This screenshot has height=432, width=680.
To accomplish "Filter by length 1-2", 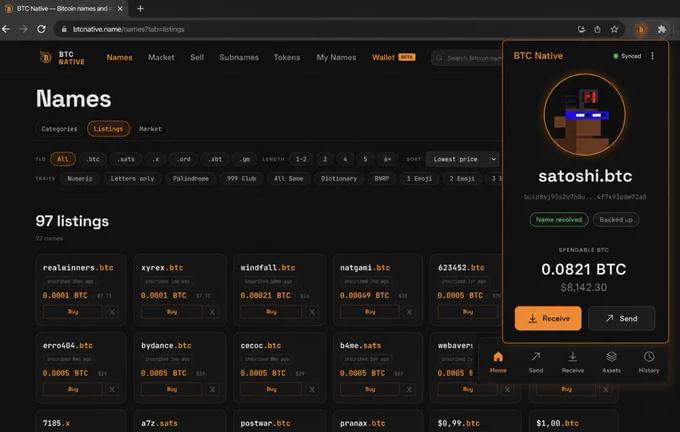I will 301,159.
